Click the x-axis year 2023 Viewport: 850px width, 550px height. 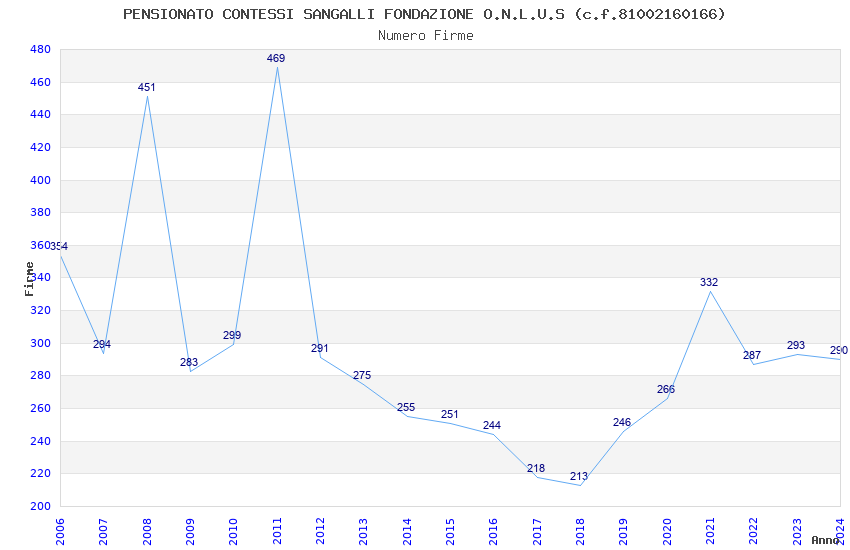797,531
